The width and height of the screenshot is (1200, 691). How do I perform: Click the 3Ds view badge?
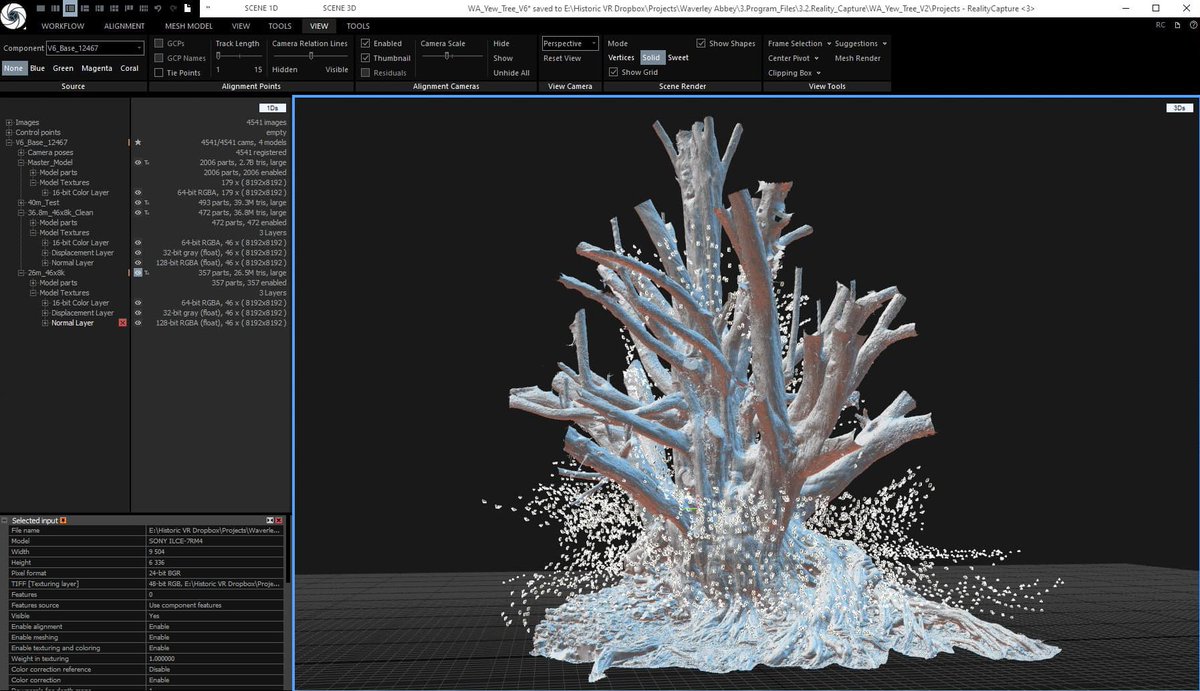tap(1180, 107)
